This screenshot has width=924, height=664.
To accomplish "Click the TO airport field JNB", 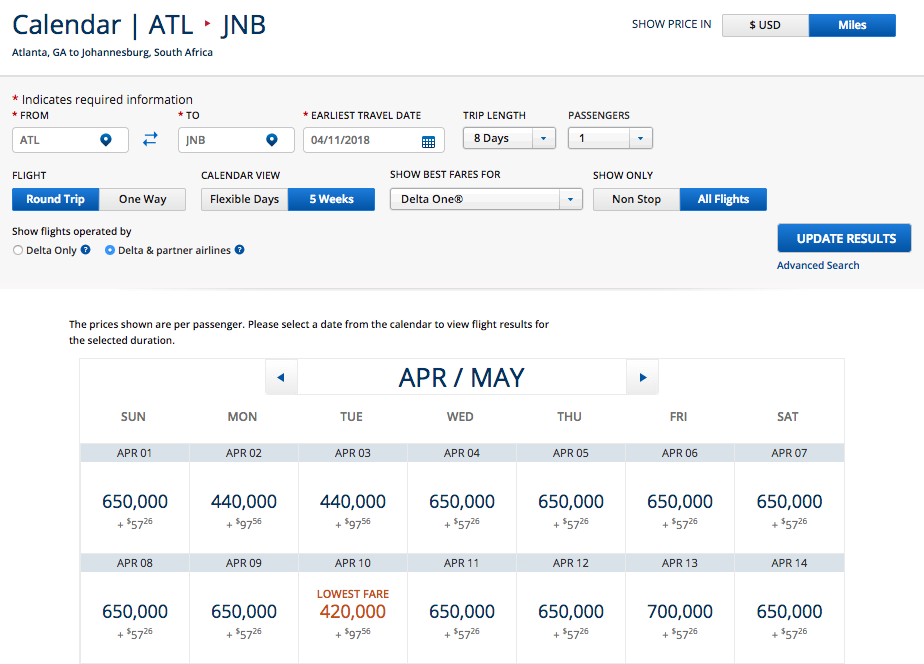I will click(236, 140).
